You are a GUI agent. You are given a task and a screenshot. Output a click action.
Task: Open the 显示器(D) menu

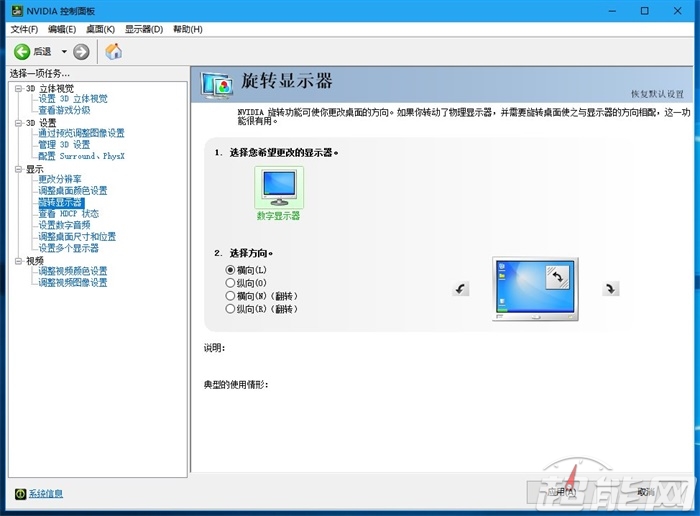(x=144, y=29)
